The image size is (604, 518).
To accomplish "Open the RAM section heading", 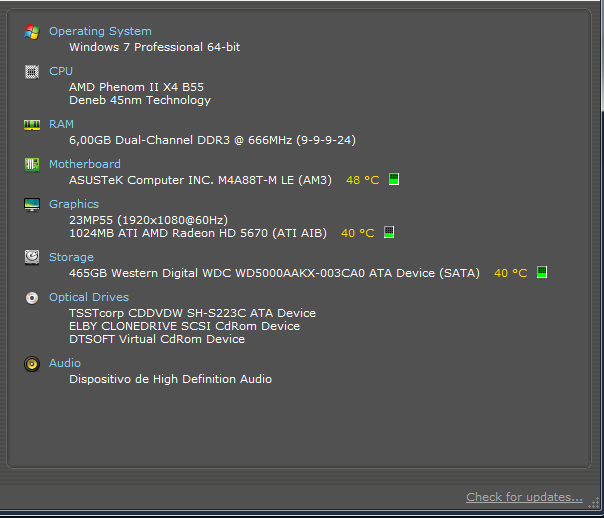I will 61,124.
